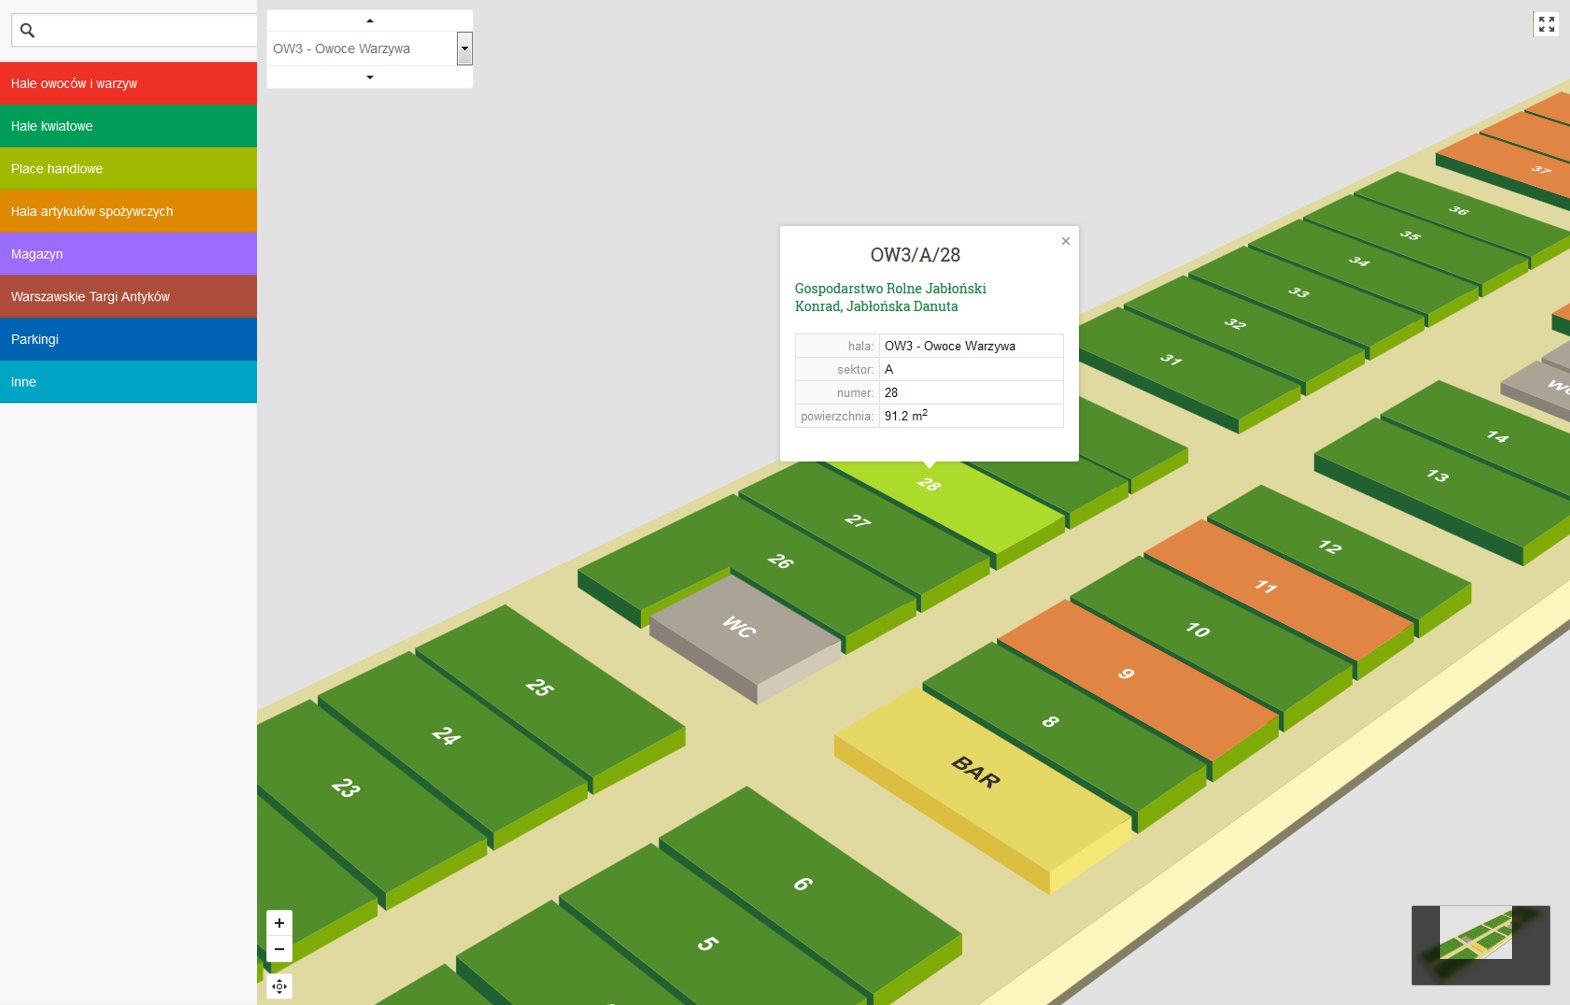Select Hale owoców i warzyw category
1570x1005 pixels.
point(128,84)
